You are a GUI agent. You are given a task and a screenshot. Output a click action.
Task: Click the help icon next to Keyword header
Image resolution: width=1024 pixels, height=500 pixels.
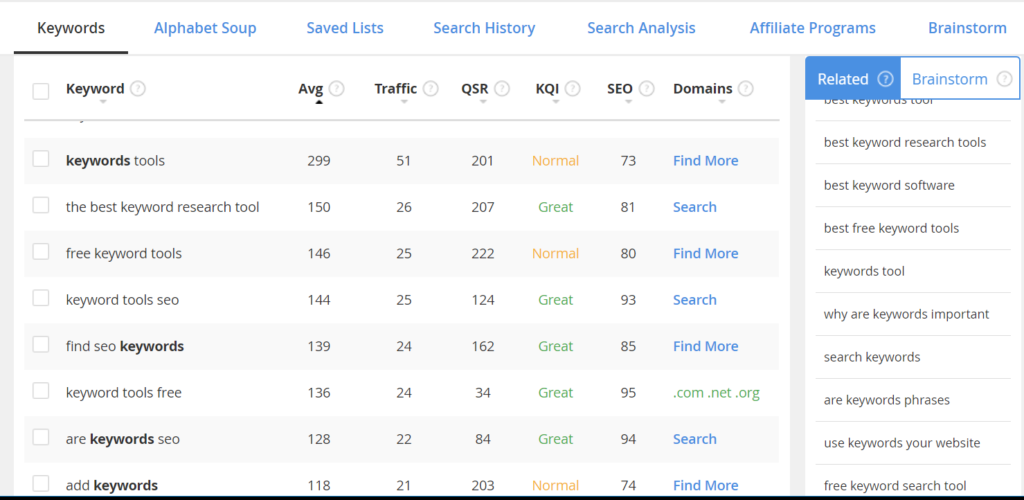[x=138, y=88]
